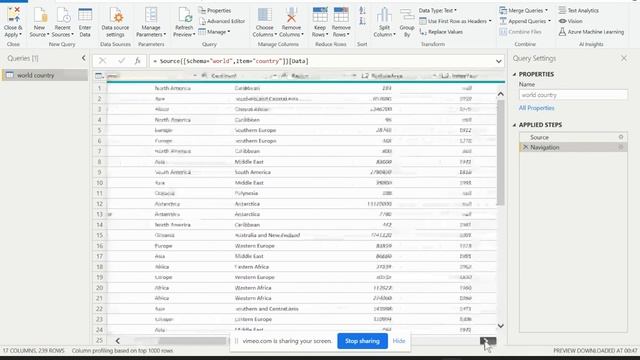
Task: Select row 12 Antarctica continent cell
Action: click(167, 204)
